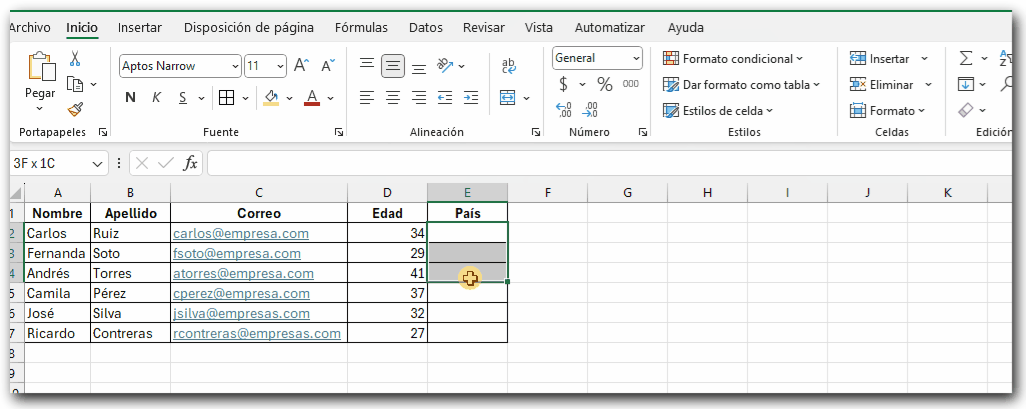Image resolution: width=1026 pixels, height=409 pixels.
Task: Open the Archivo tab
Action: pos(30,27)
